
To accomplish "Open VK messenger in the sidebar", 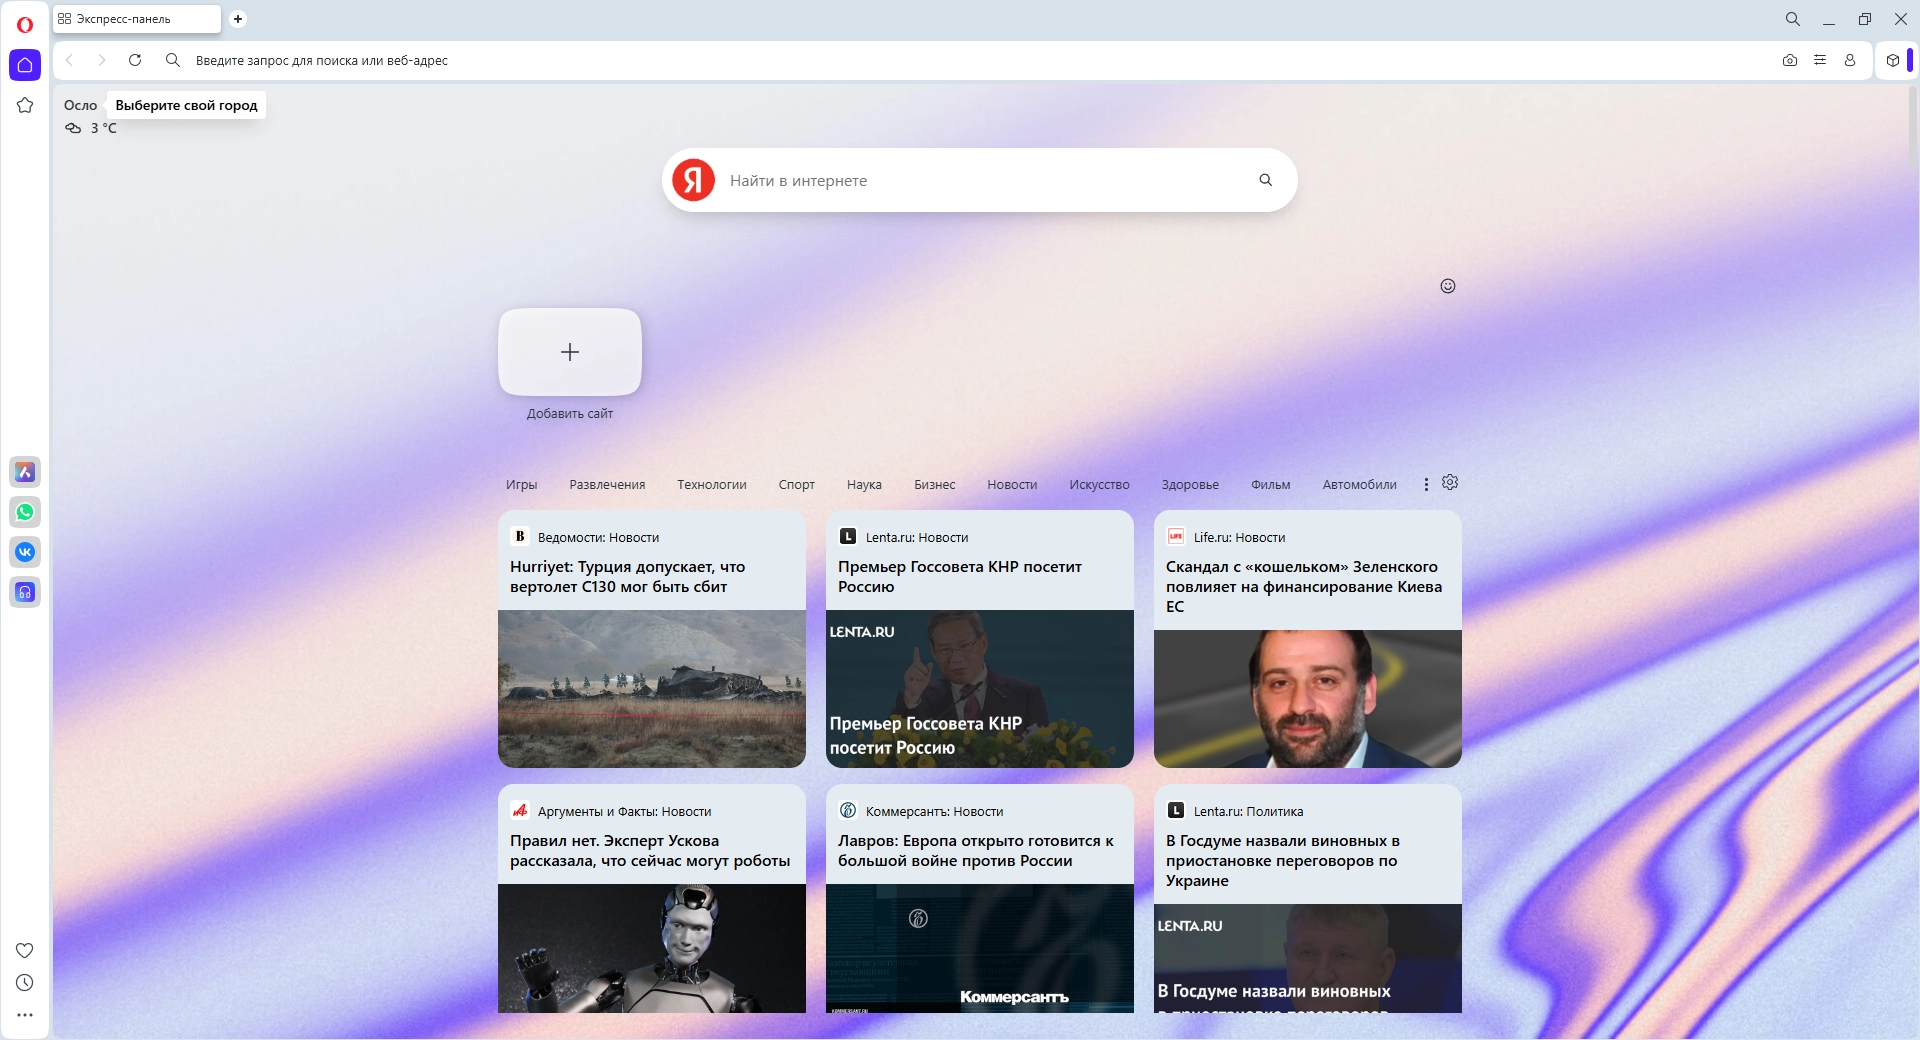I will point(25,552).
